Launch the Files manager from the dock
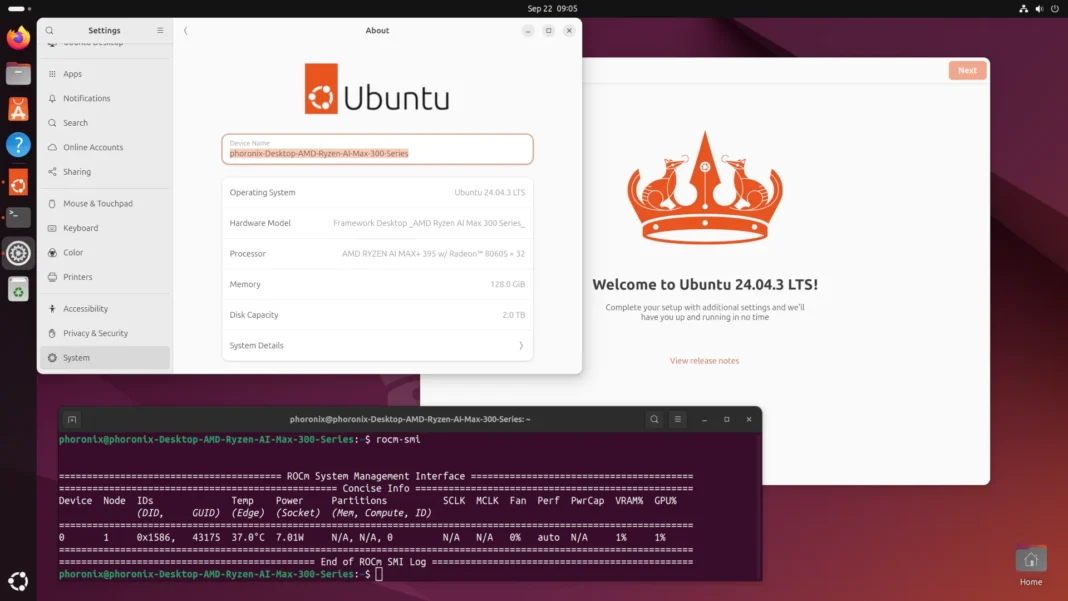The width and height of the screenshot is (1068, 601). 18,73
